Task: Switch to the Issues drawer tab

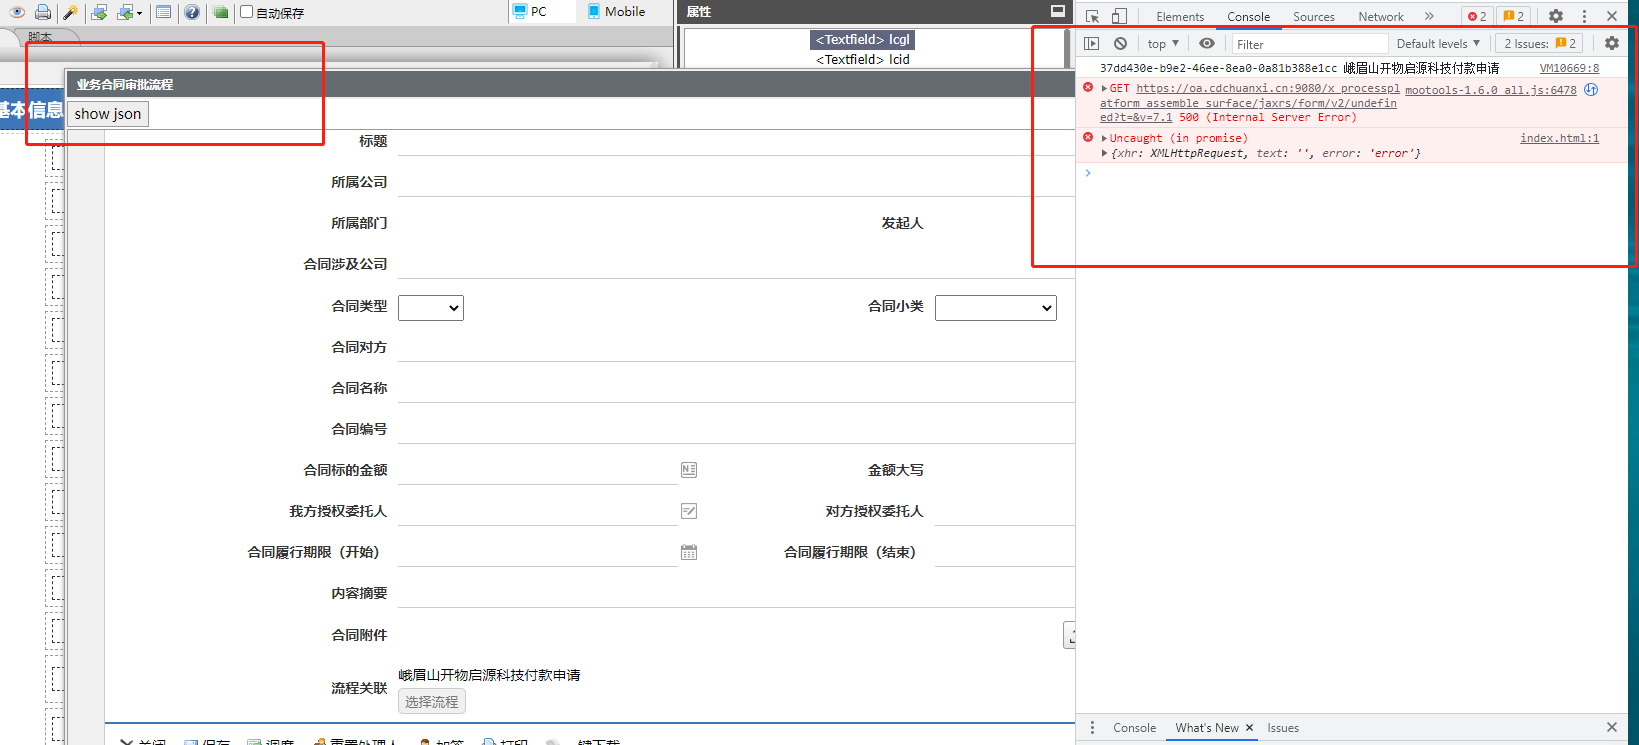Action: click(x=1283, y=728)
